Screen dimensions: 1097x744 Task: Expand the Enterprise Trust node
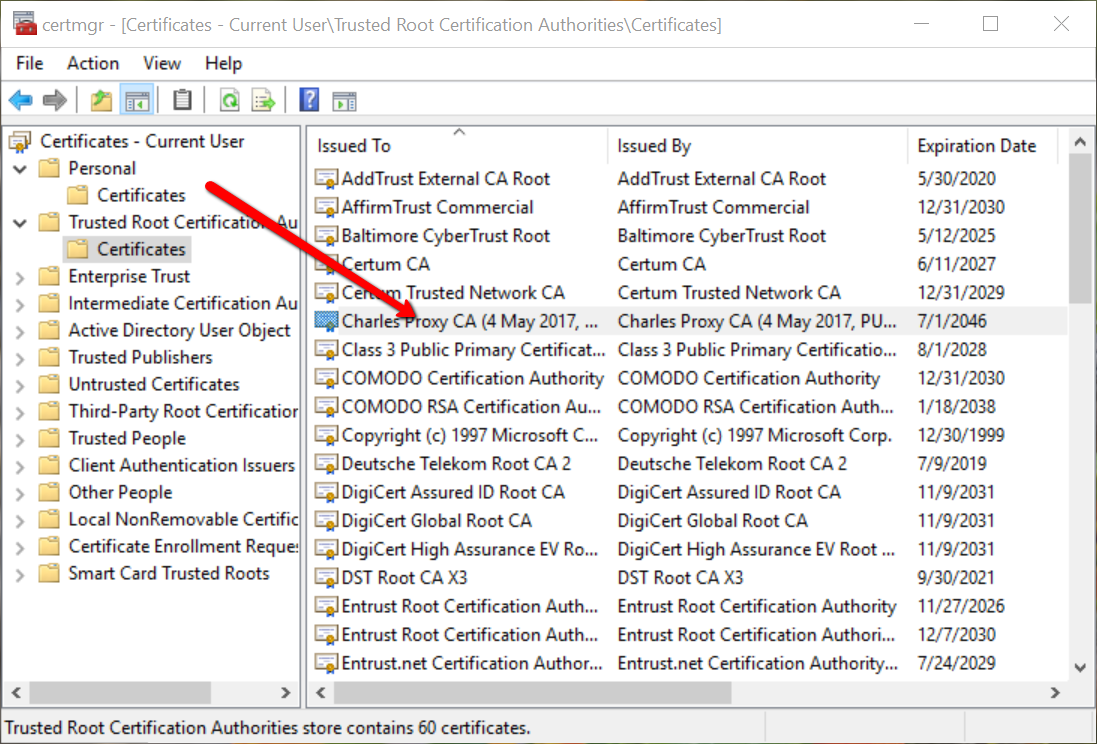coord(20,277)
